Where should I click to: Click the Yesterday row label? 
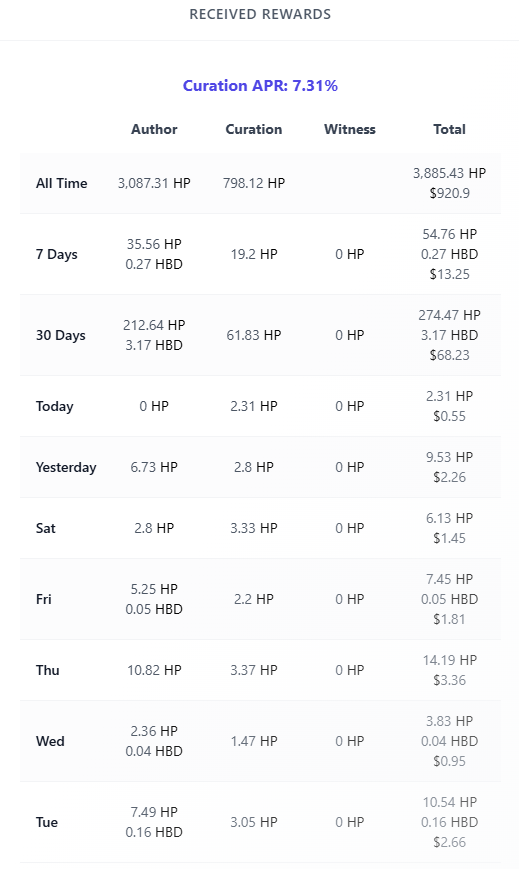[66, 467]
